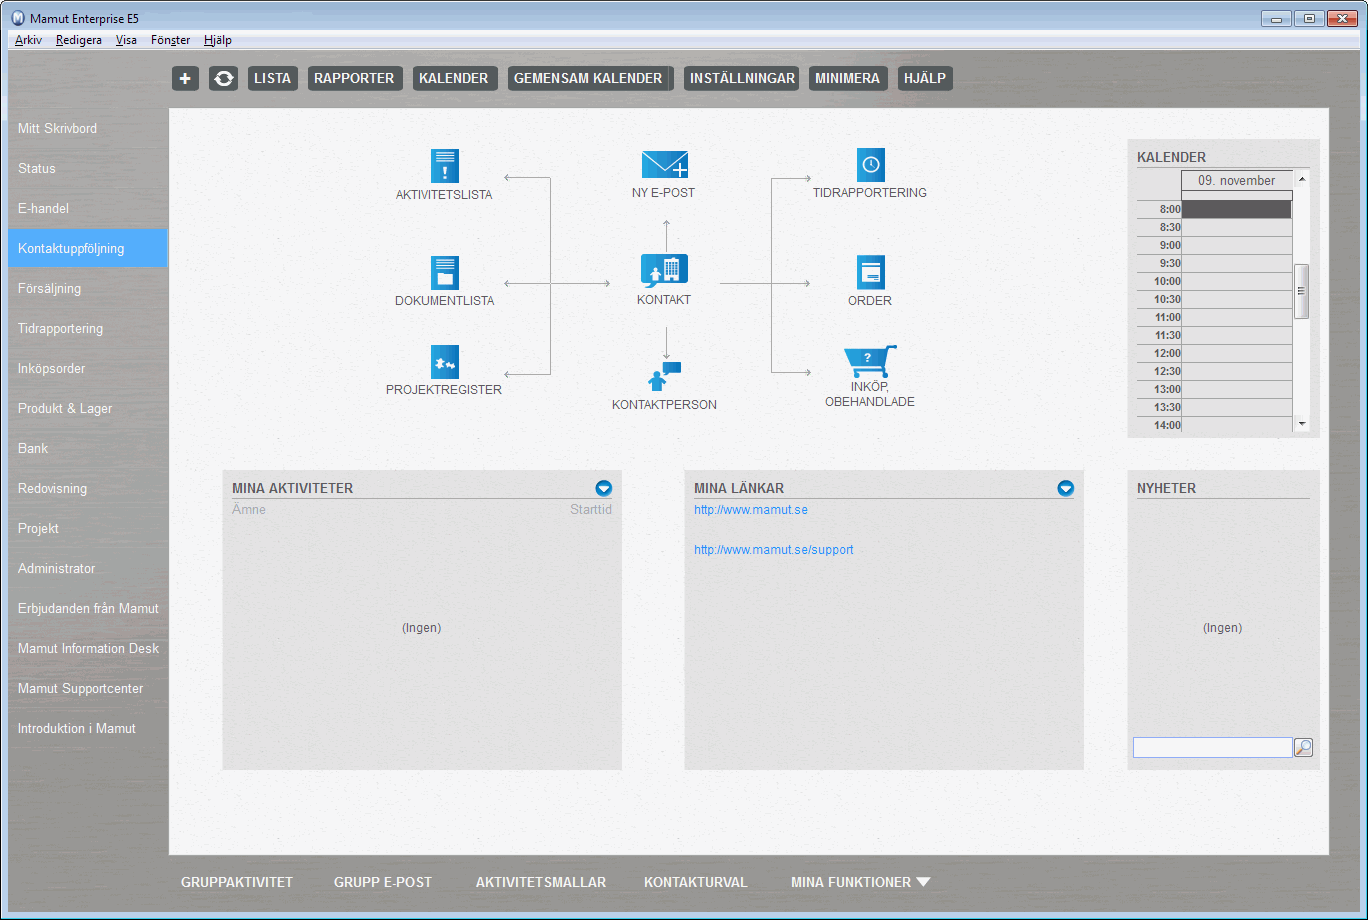Expand the Mina Aktiviteter dropdown arrow
The height and width of the screenshot is (920, 1368).
click(603, 488)
